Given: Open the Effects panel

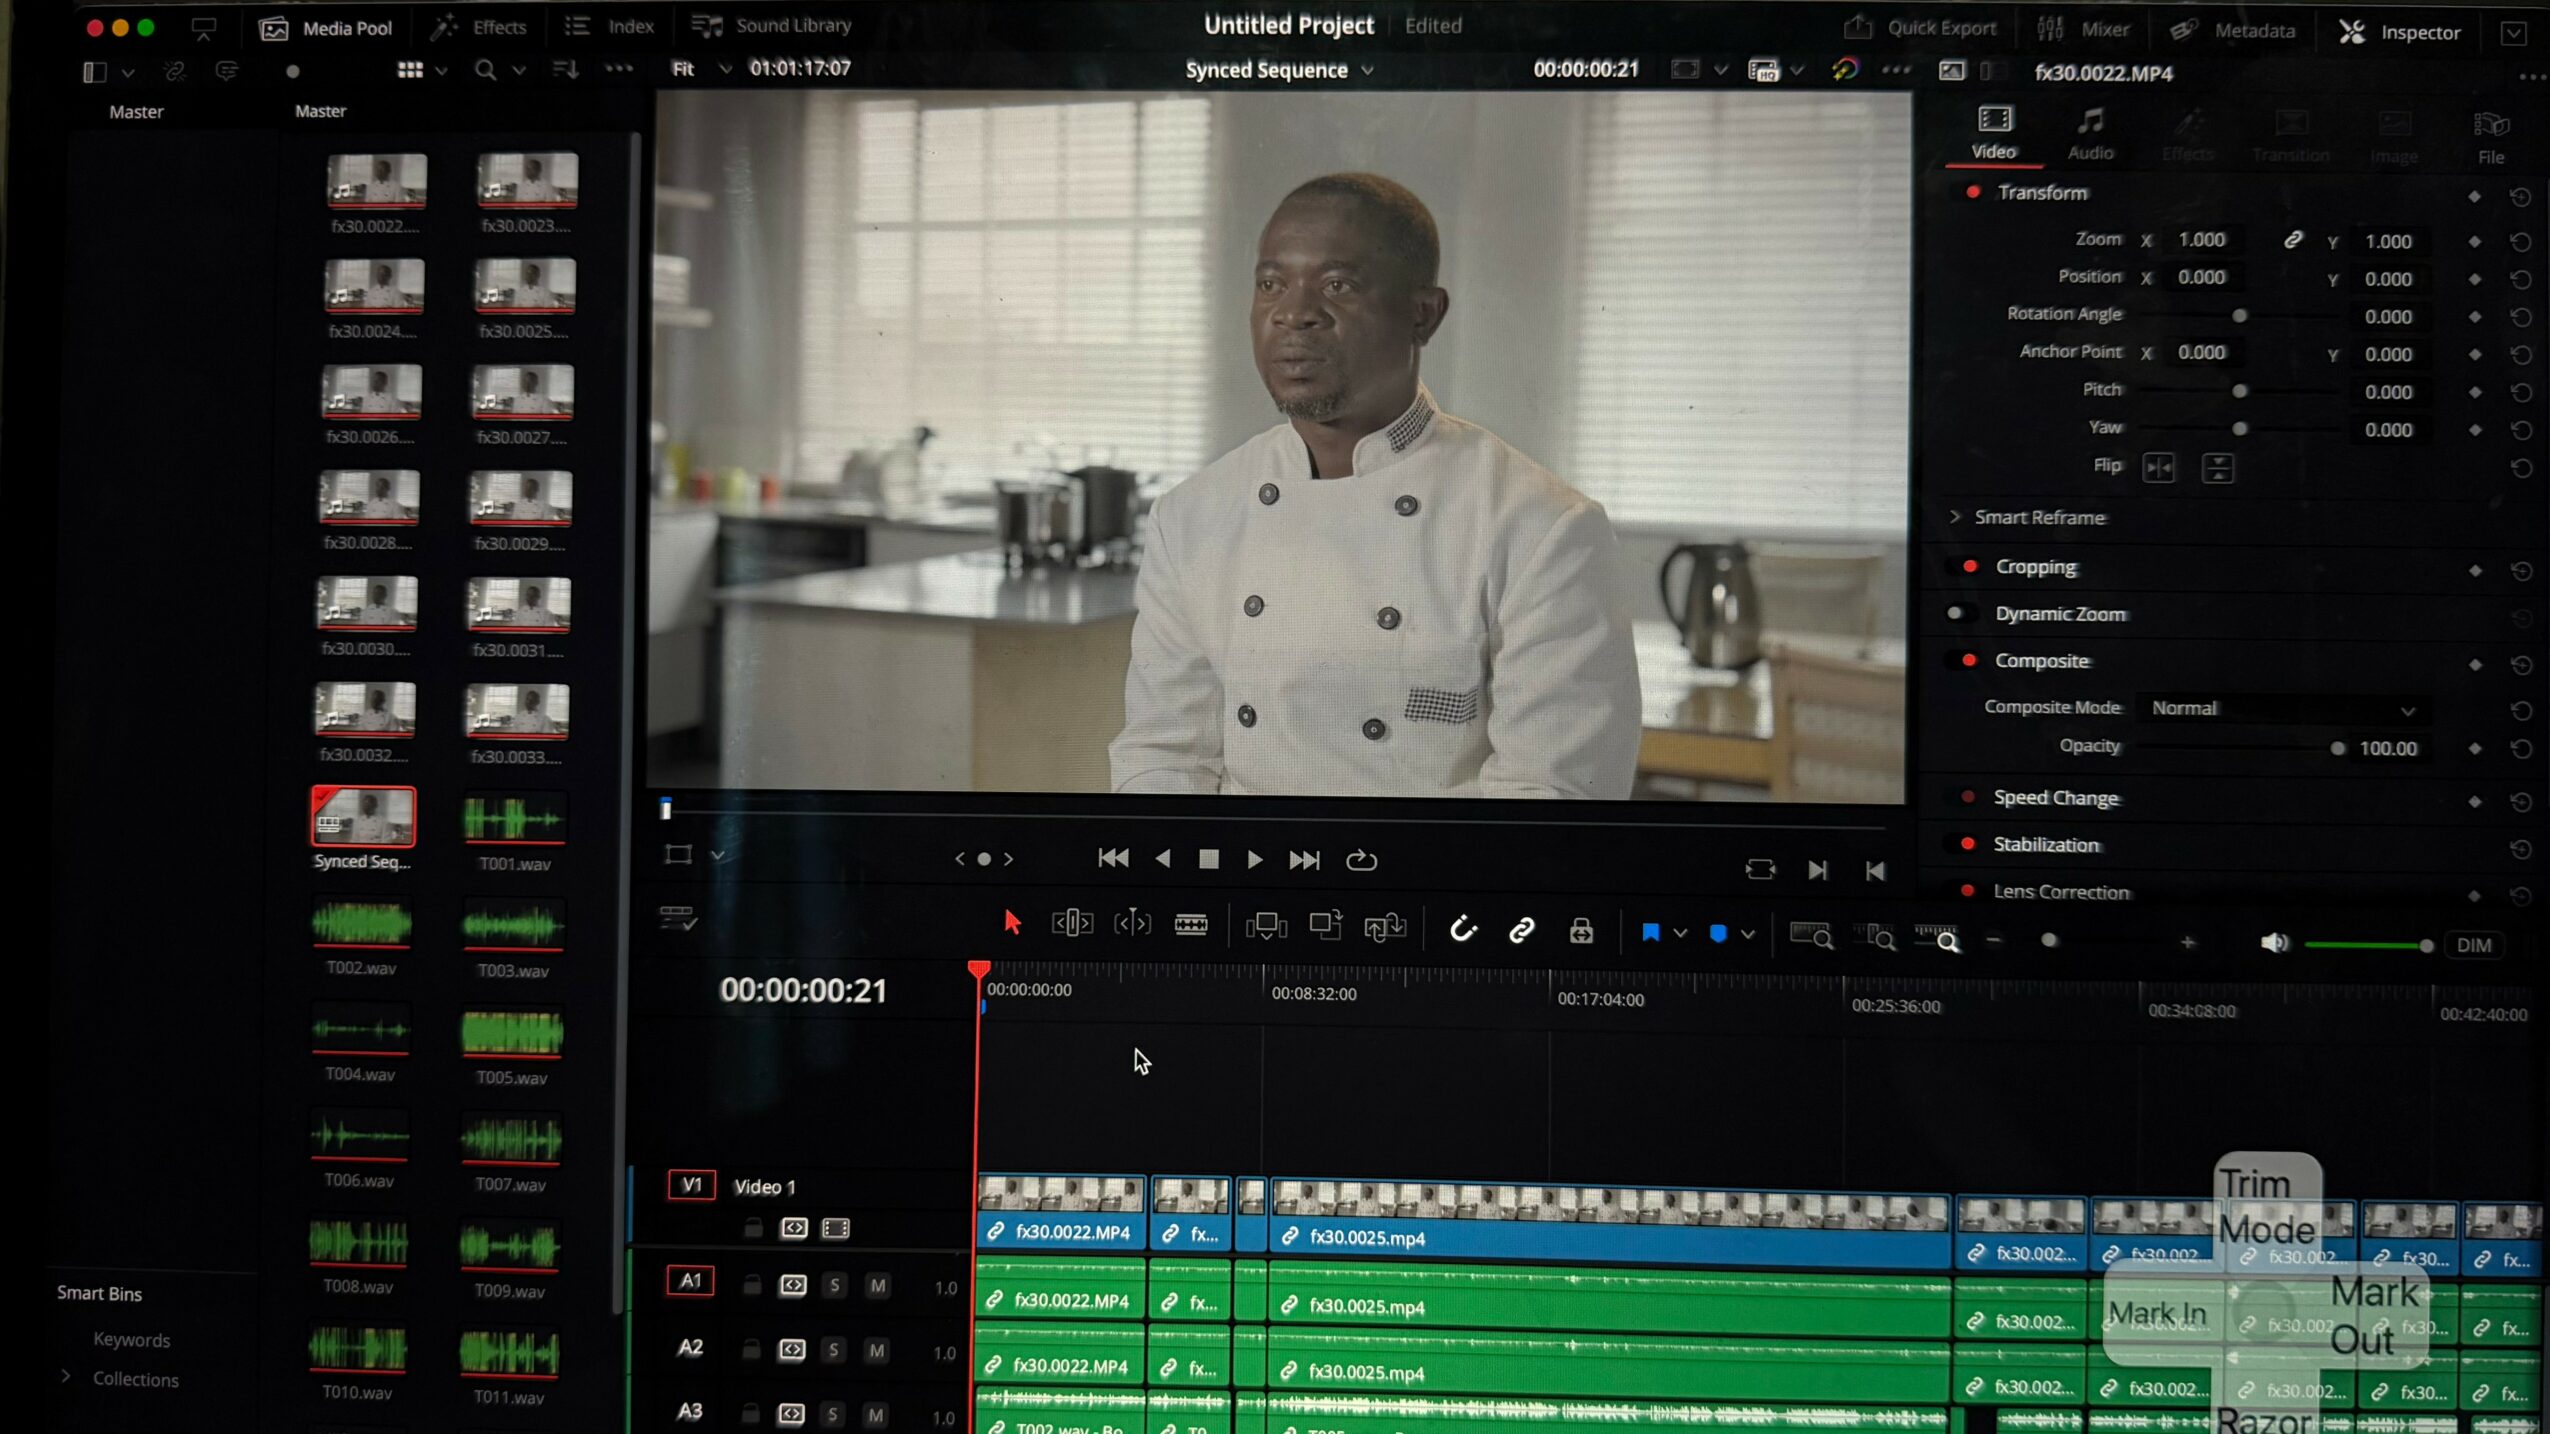Looking at the screenshot, I should click(479, 27).
